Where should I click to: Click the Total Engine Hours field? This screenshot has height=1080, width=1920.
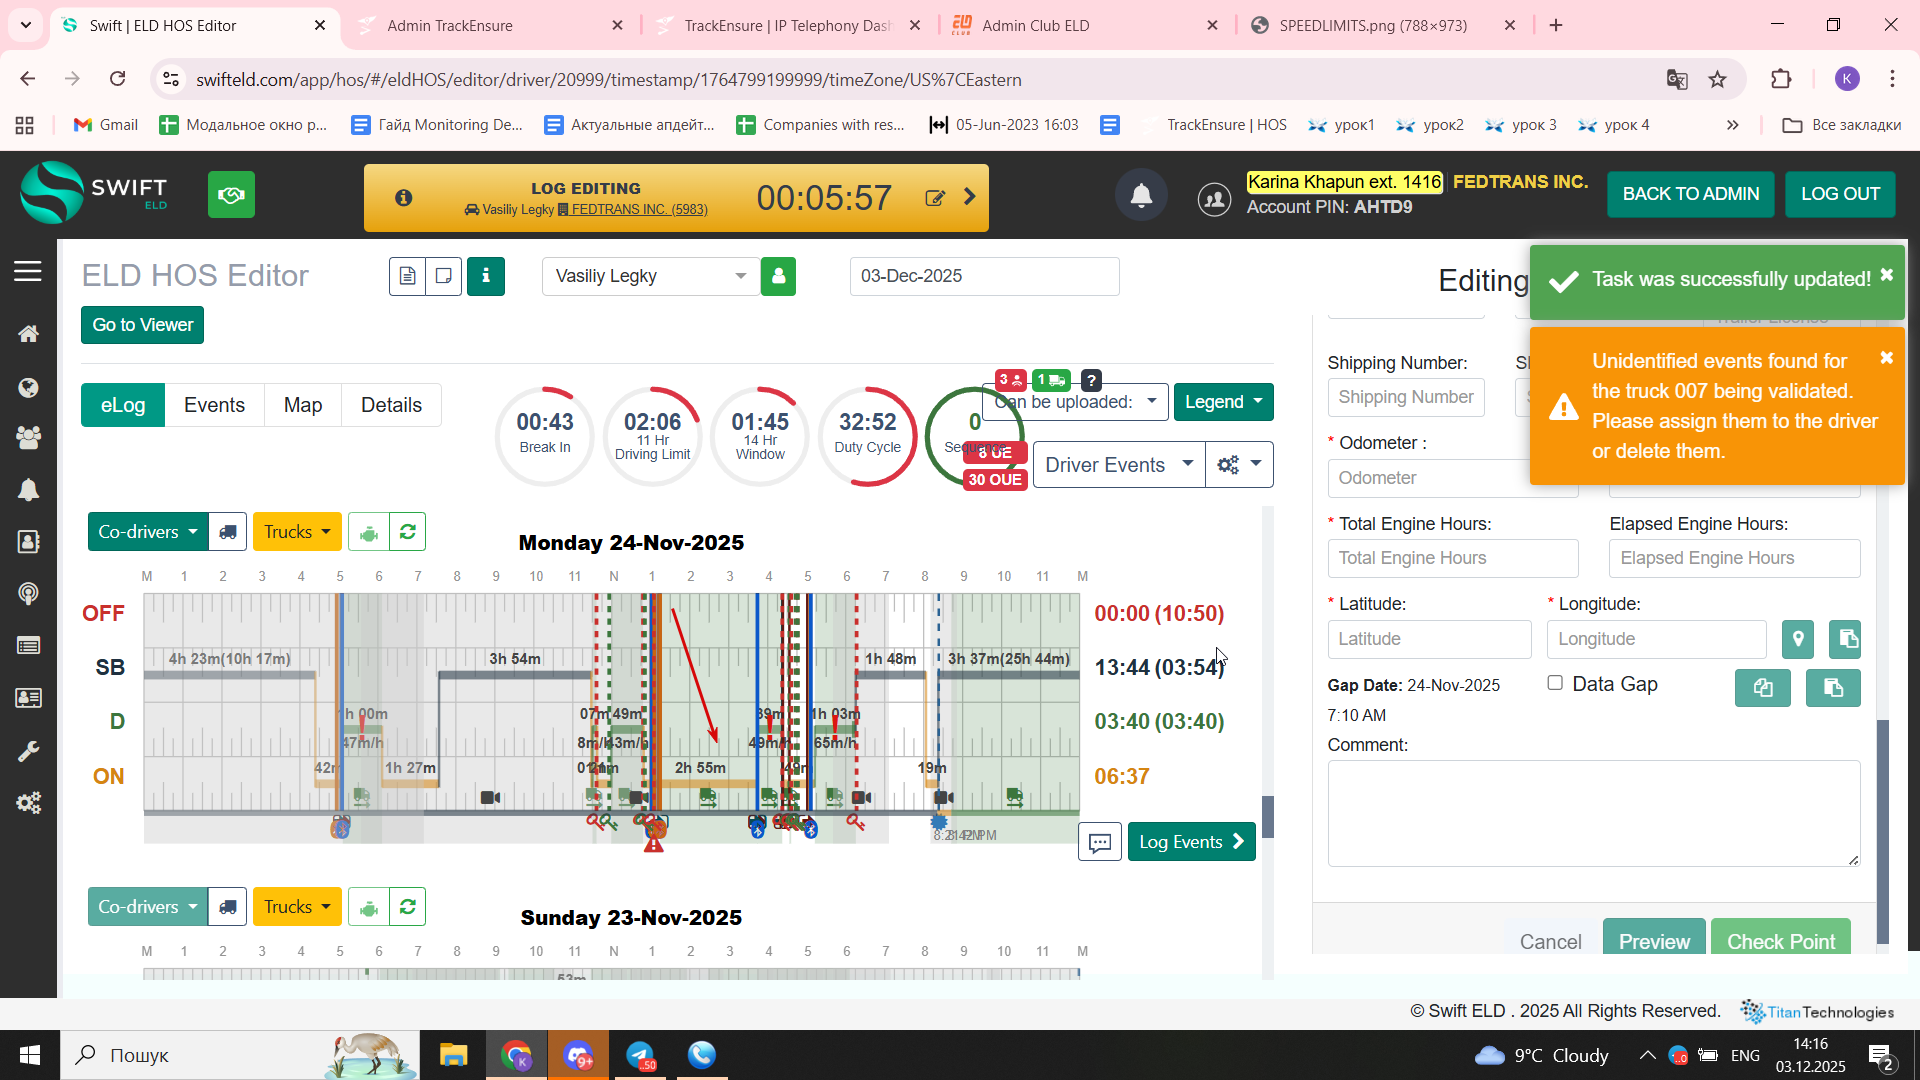point(1452,558)
